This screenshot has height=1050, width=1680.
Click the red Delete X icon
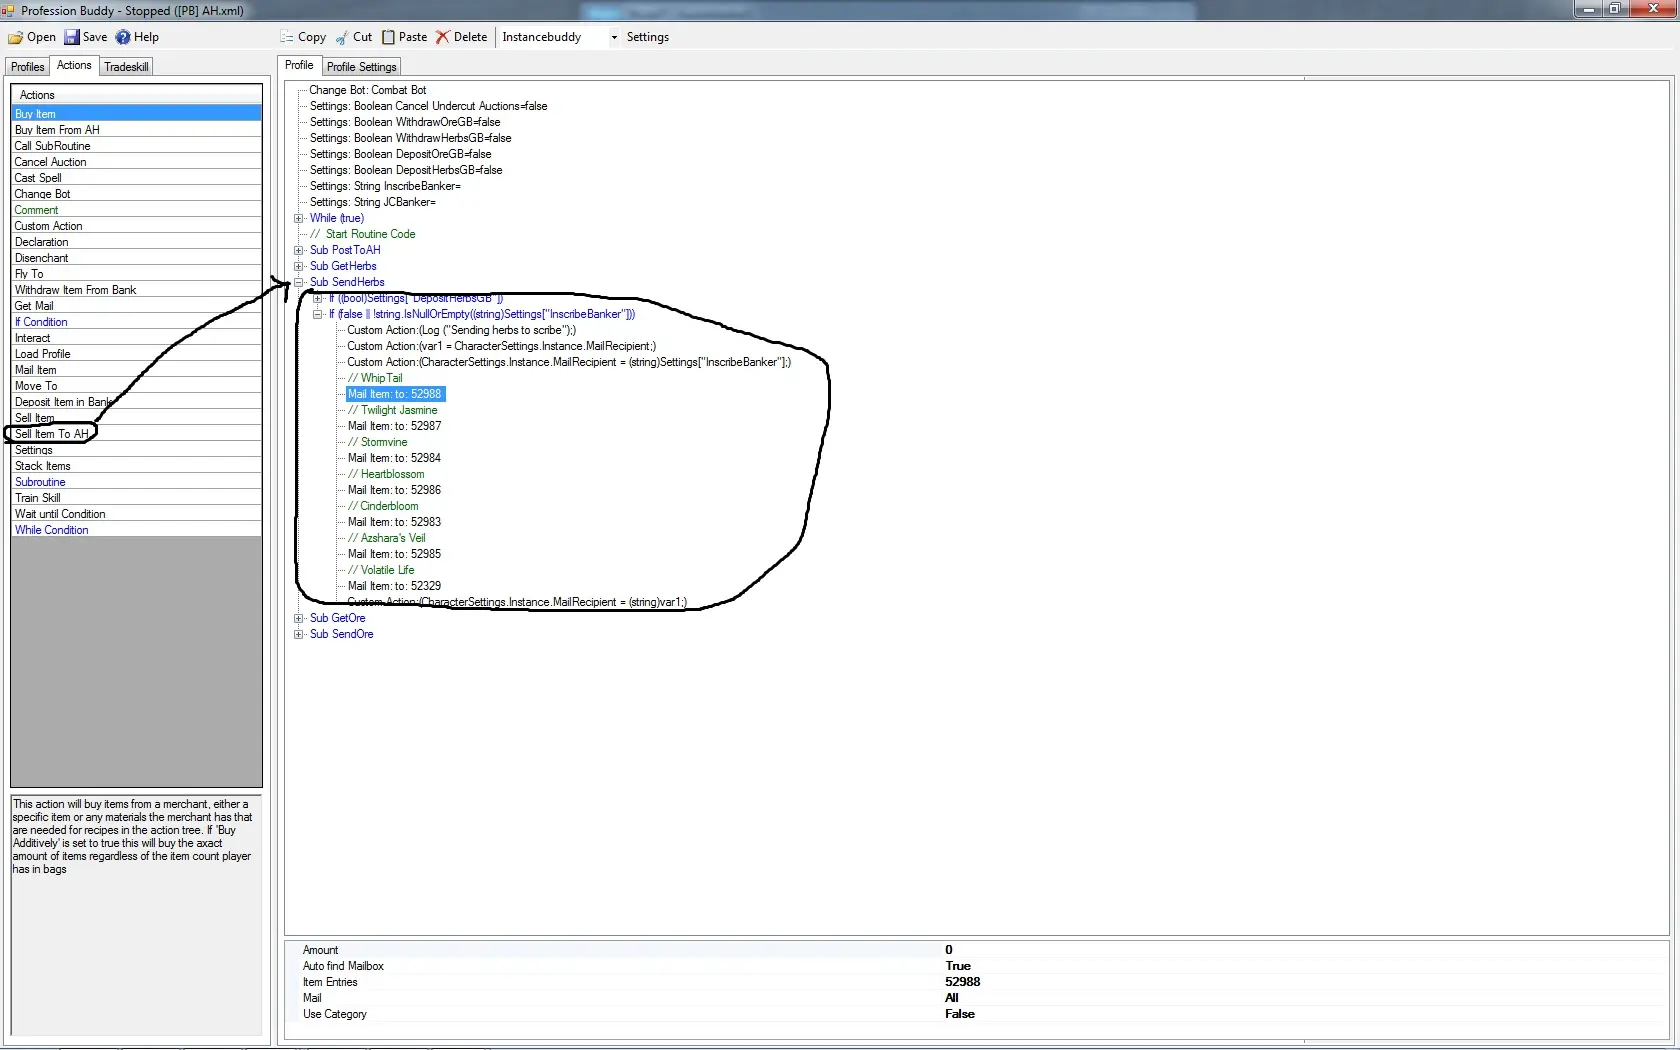(x=442, y=37)
